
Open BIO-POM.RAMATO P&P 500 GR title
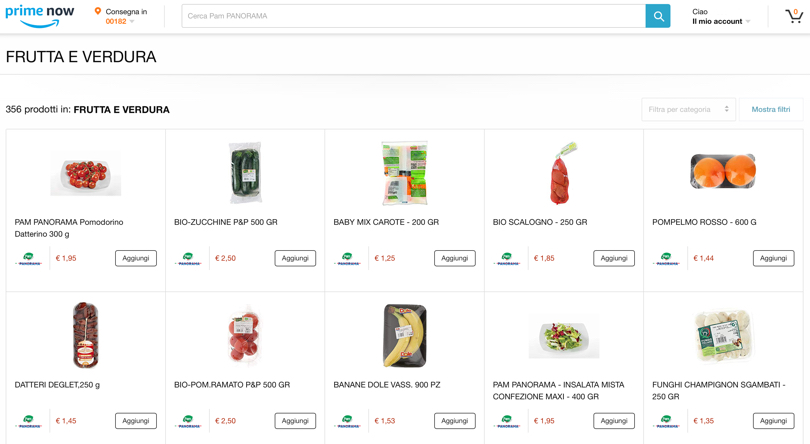[232, 385]
